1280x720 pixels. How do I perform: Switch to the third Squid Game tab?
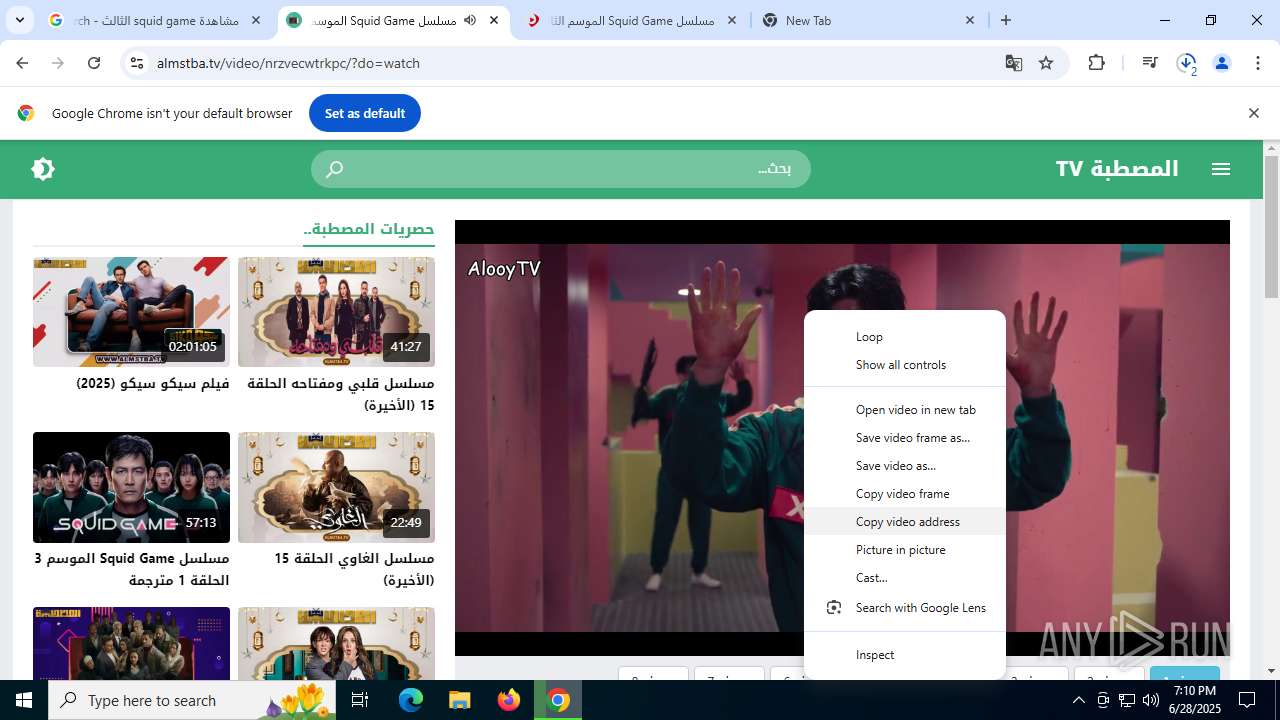click(632, 20)
